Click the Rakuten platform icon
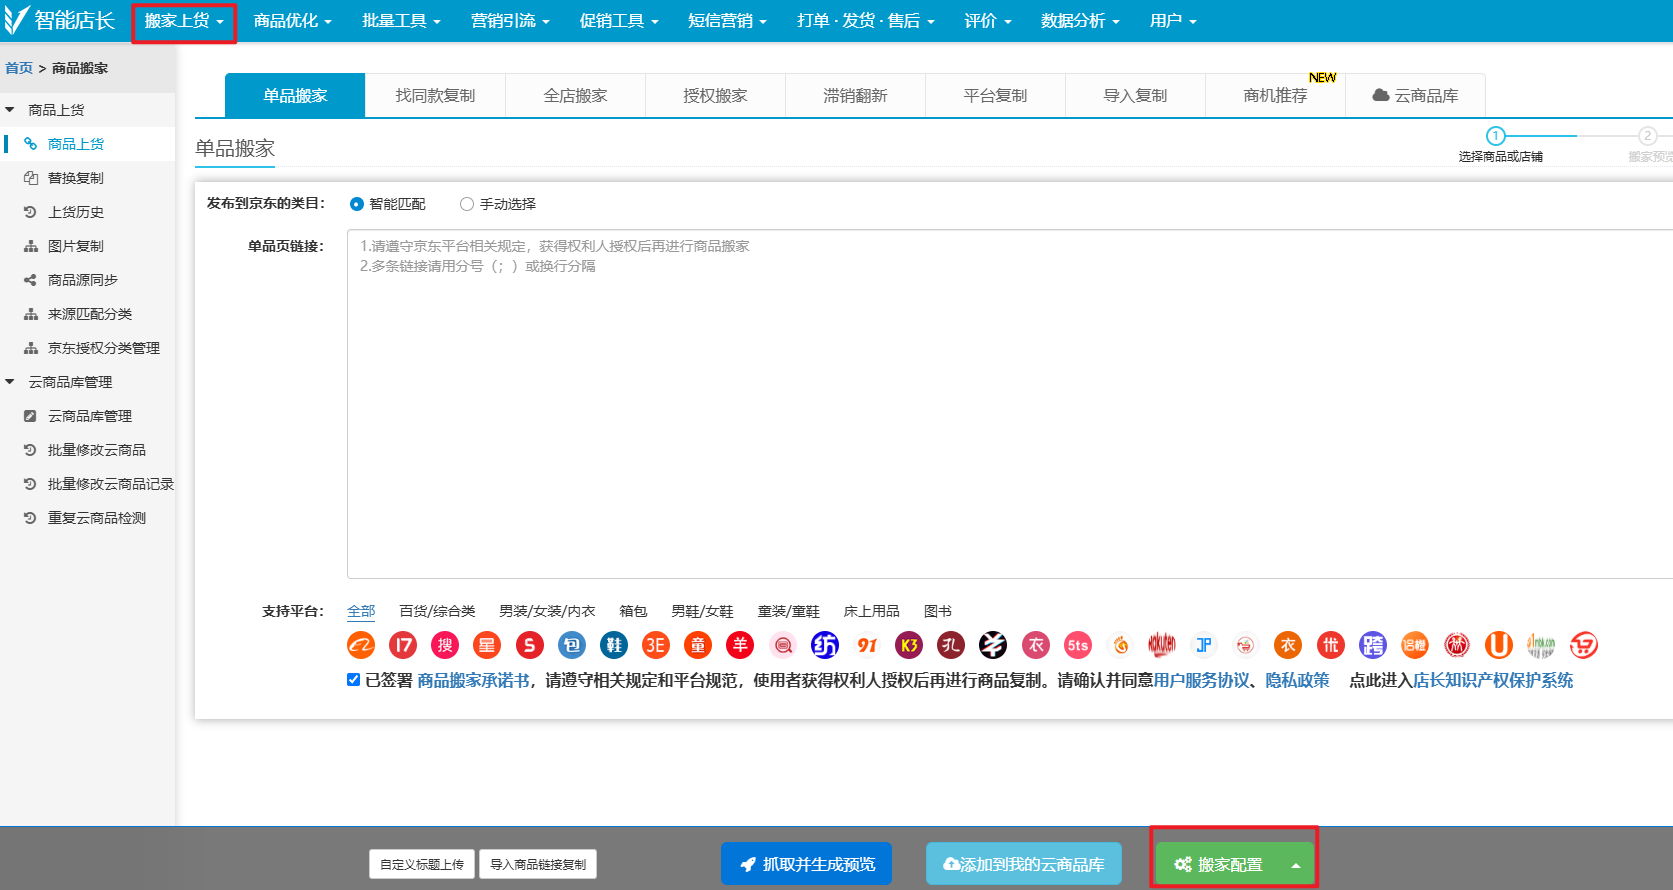The image size is (1673, 890). coord(1162,645)
